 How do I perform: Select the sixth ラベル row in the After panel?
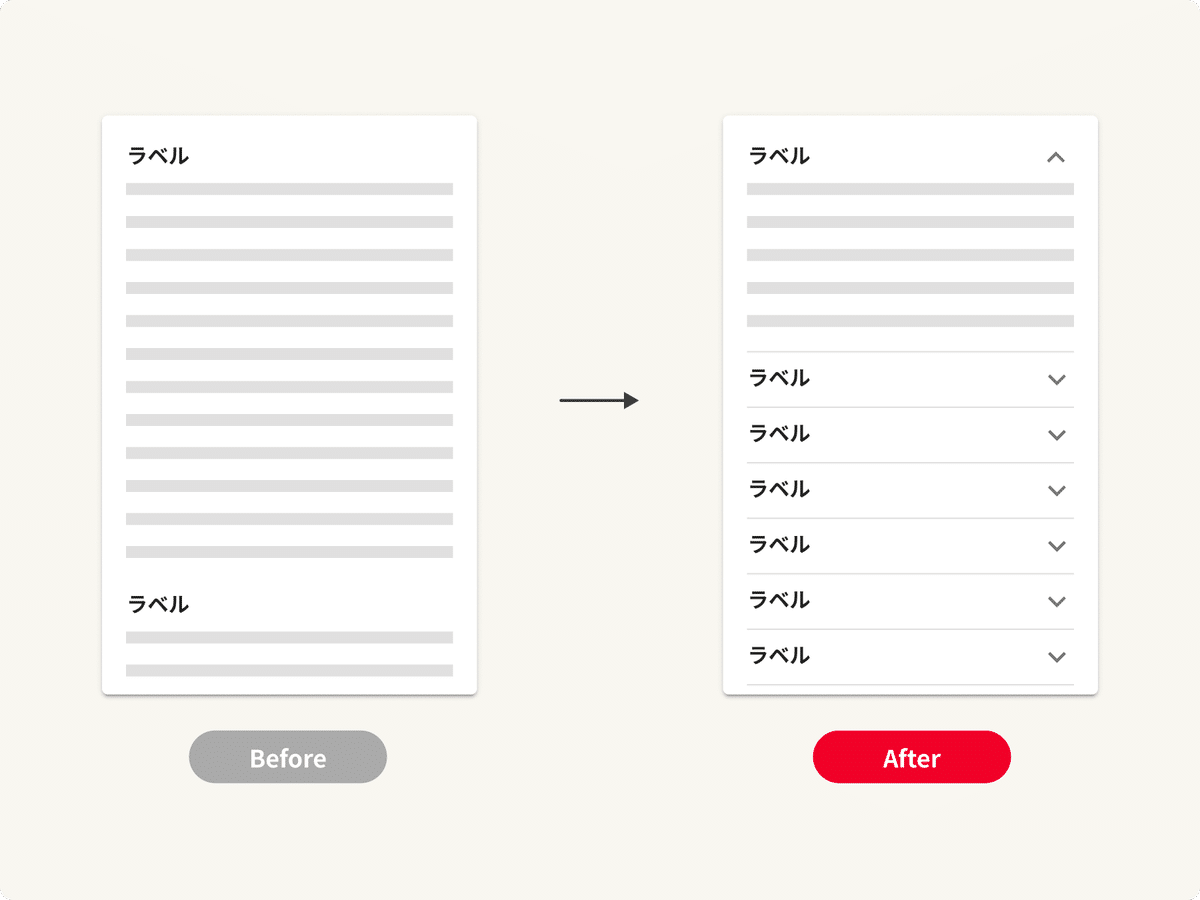pyautogui.click(x=779, y=600)
